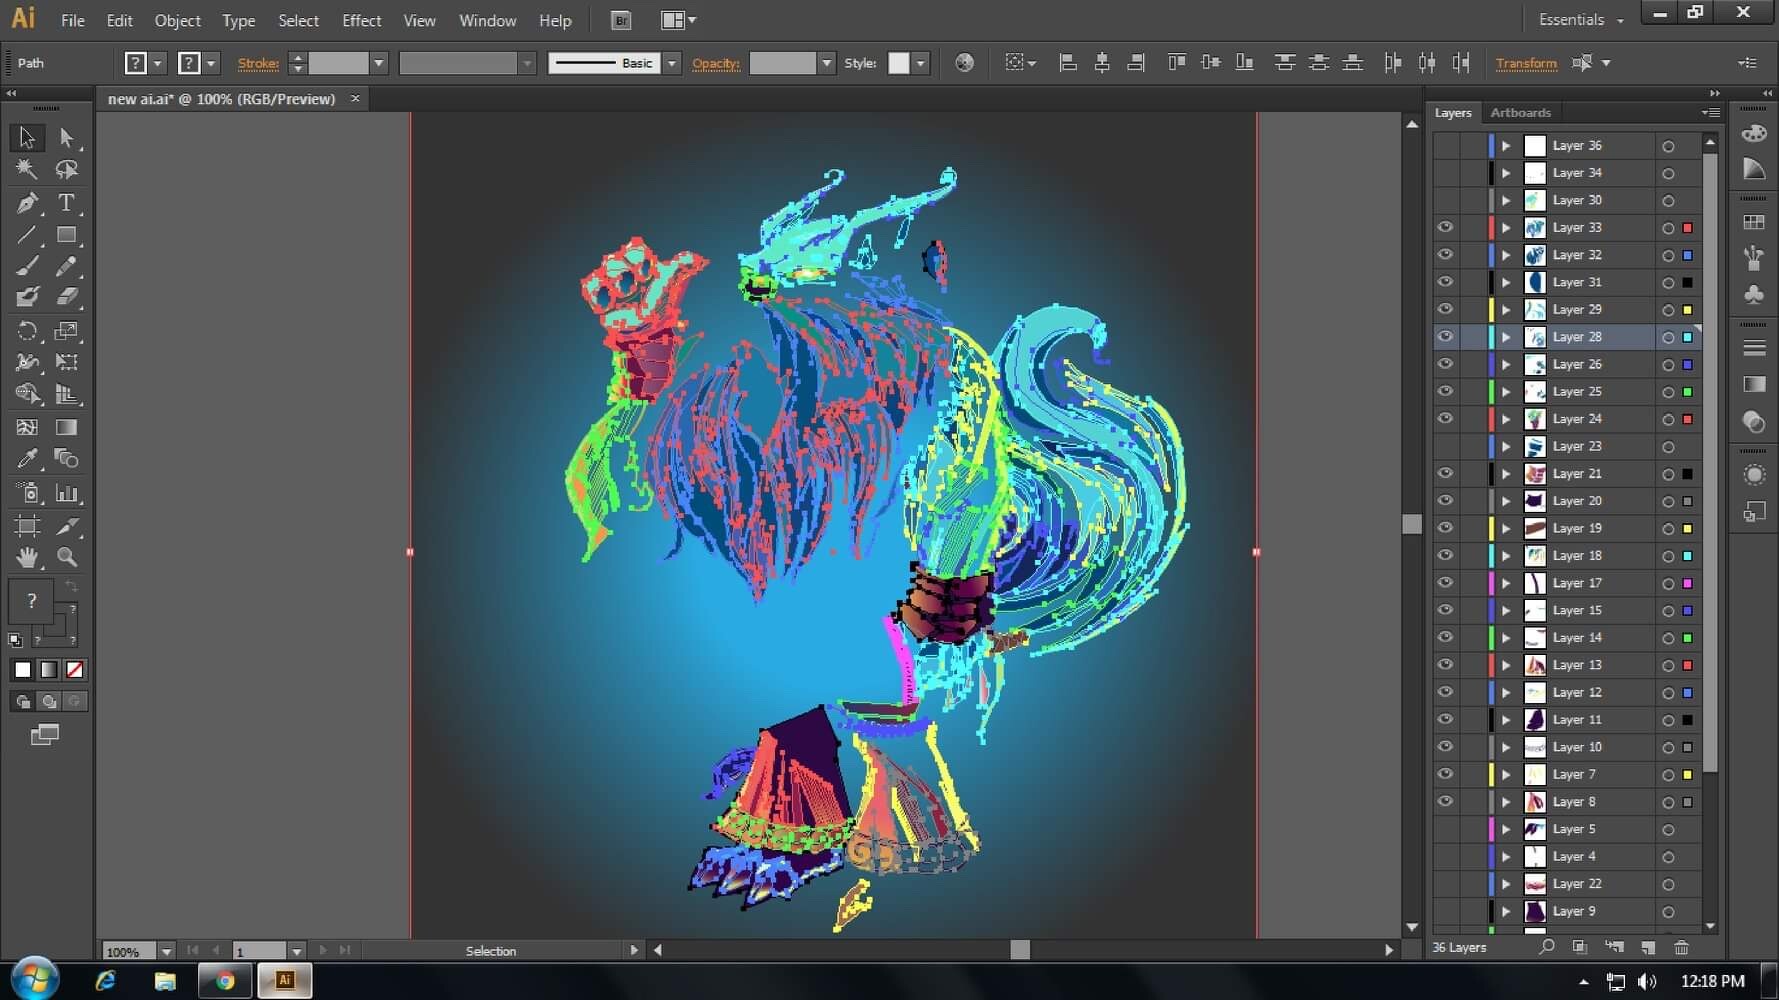Click the Recolor Artwork icon

pos(964,63)
